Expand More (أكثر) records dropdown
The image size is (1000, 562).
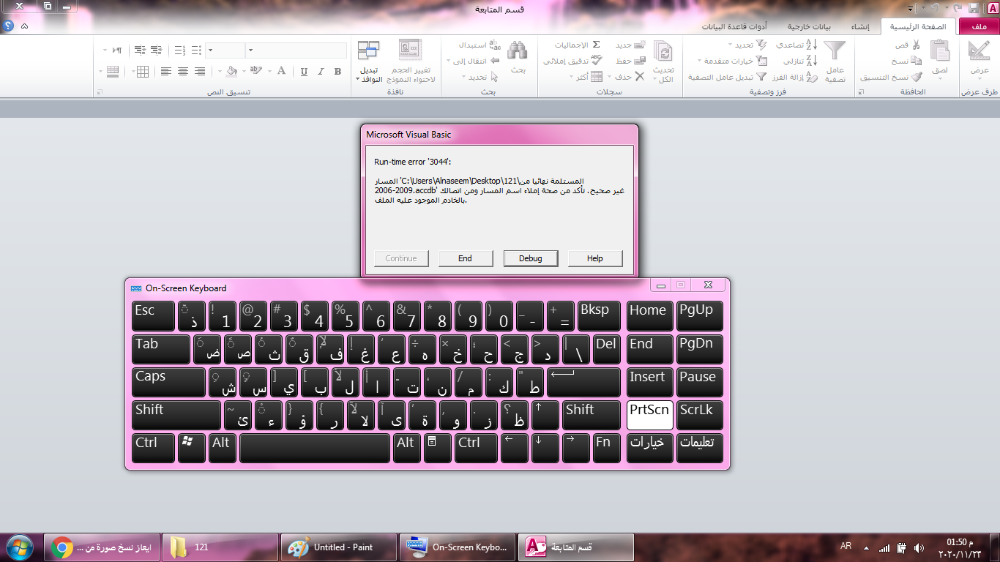(x=571, y=77)
